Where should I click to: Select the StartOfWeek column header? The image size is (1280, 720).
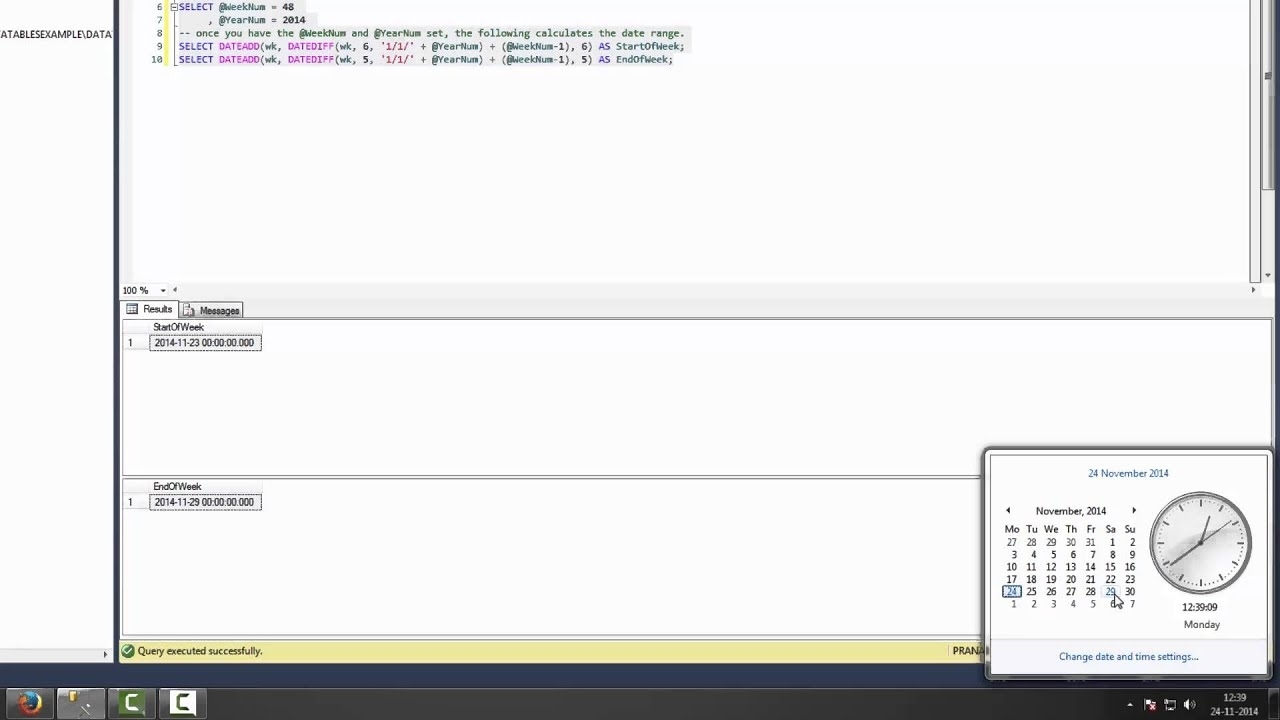click(x=205, y=328)
